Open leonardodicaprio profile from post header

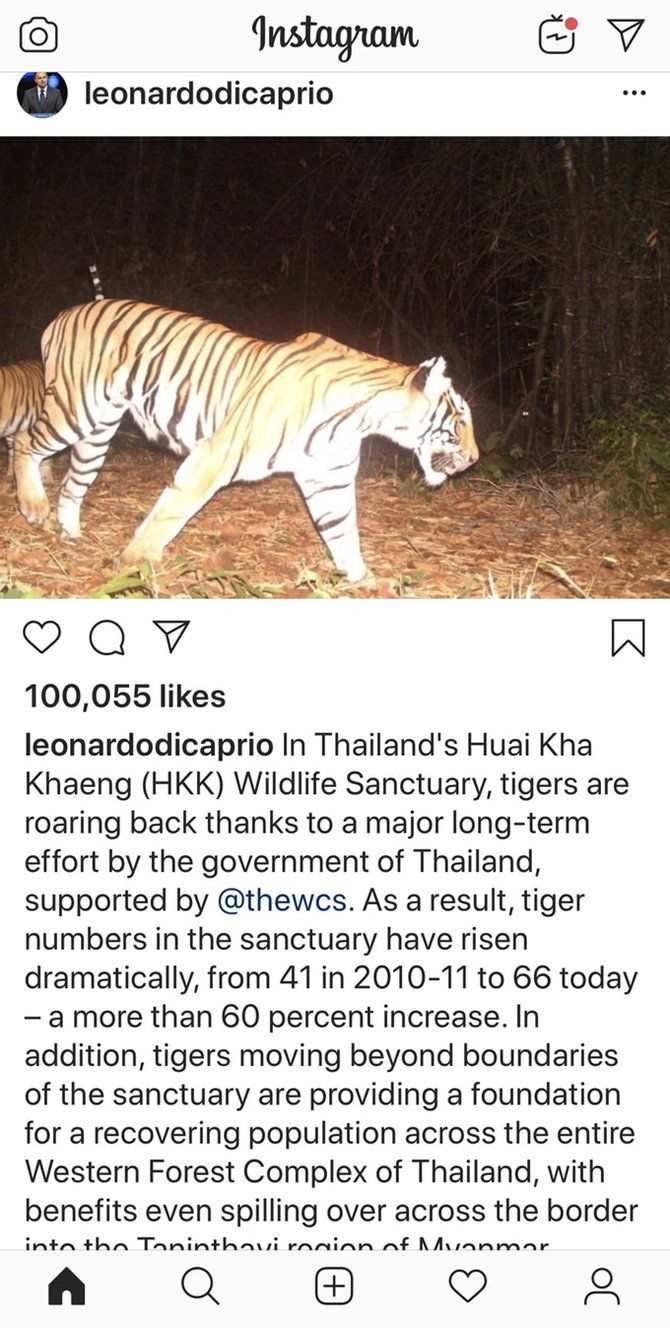209,94
